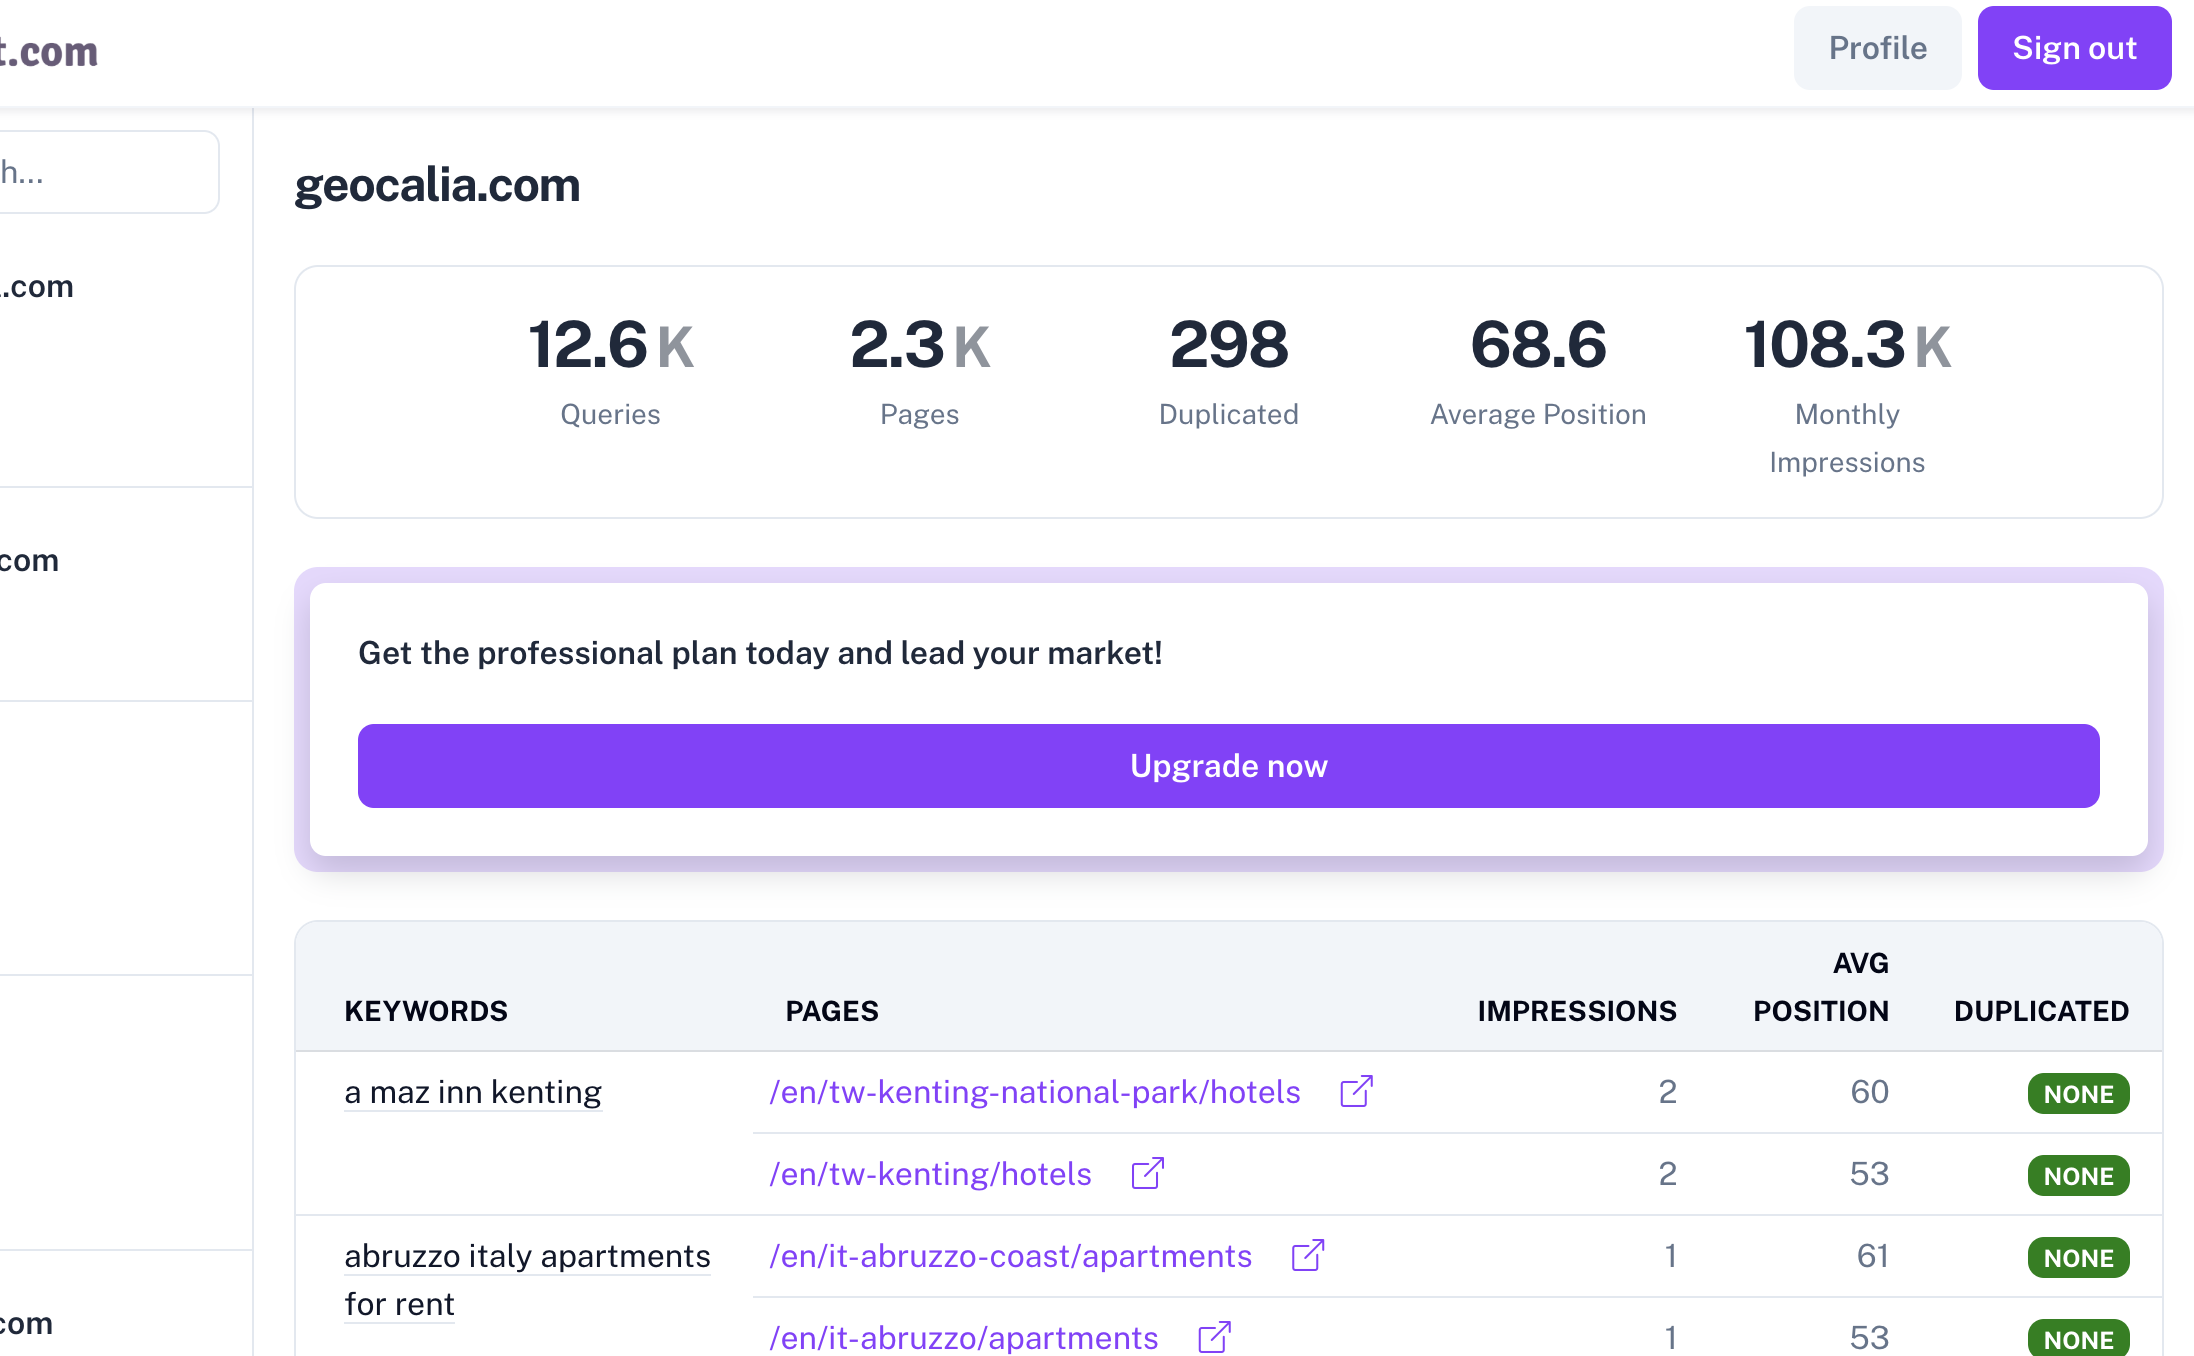Sort table by Impressions column header
2194x1356 pixels.
point(1576,1011)
